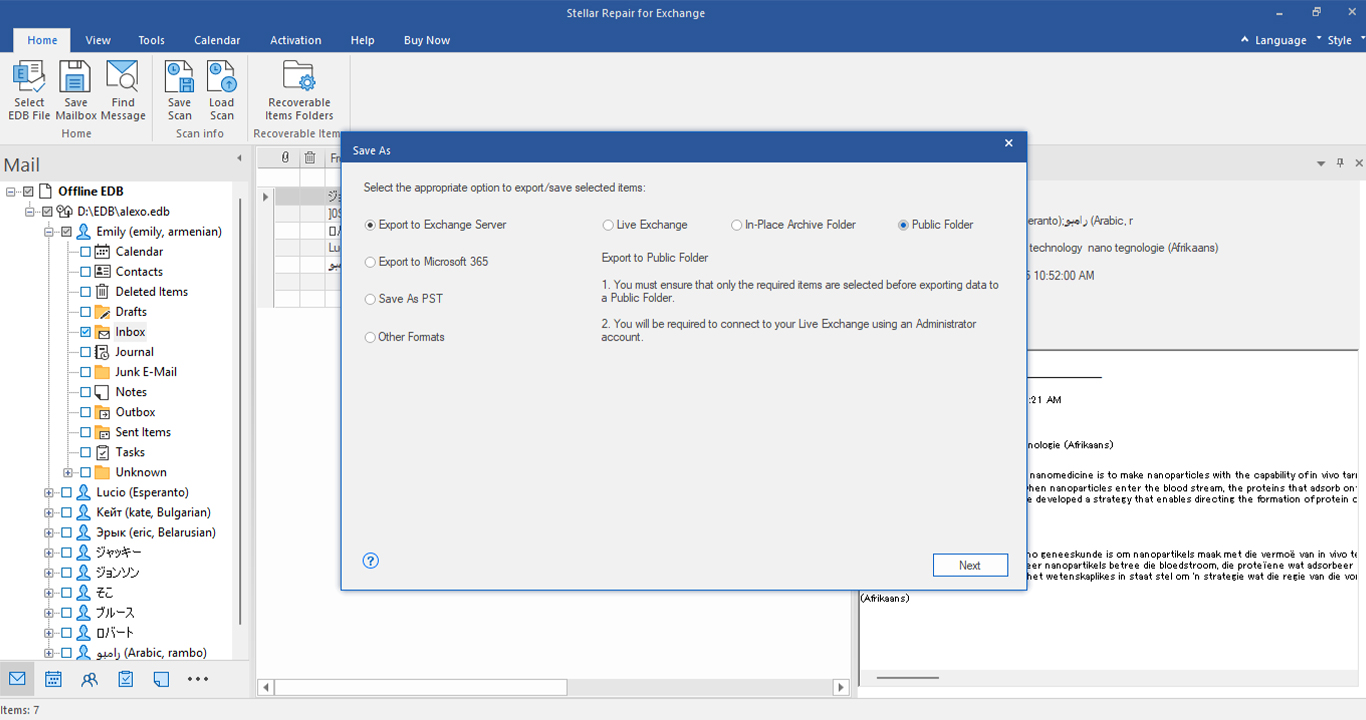Close the Save As dialog

[1009, 144]
